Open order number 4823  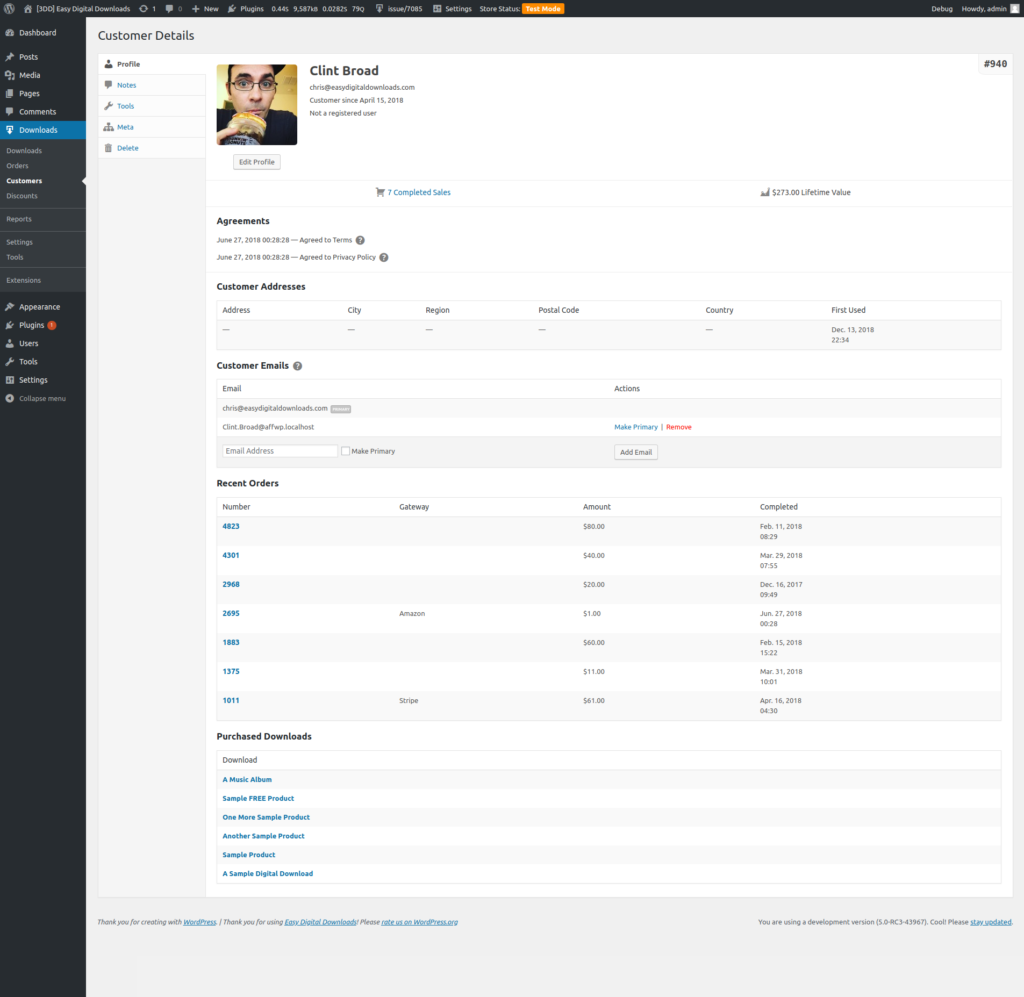pyautogui.click(x=230, y=525)
